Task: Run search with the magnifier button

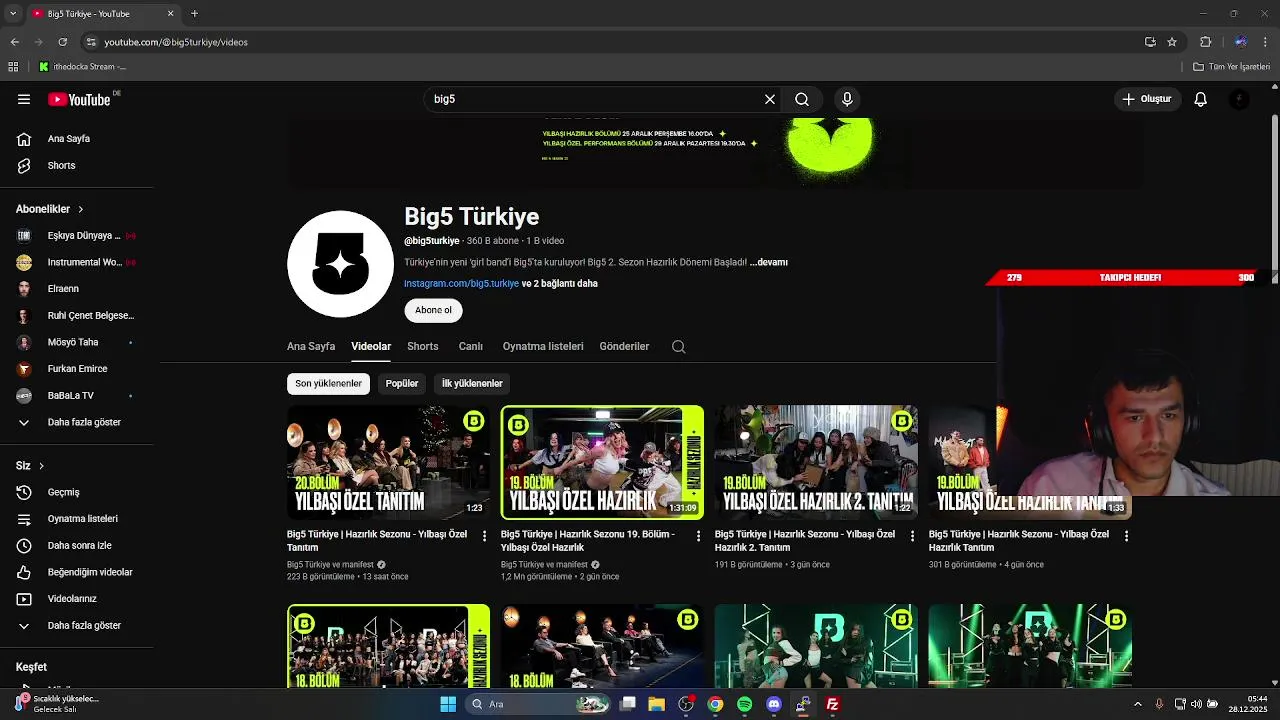Action: [802, 99]
